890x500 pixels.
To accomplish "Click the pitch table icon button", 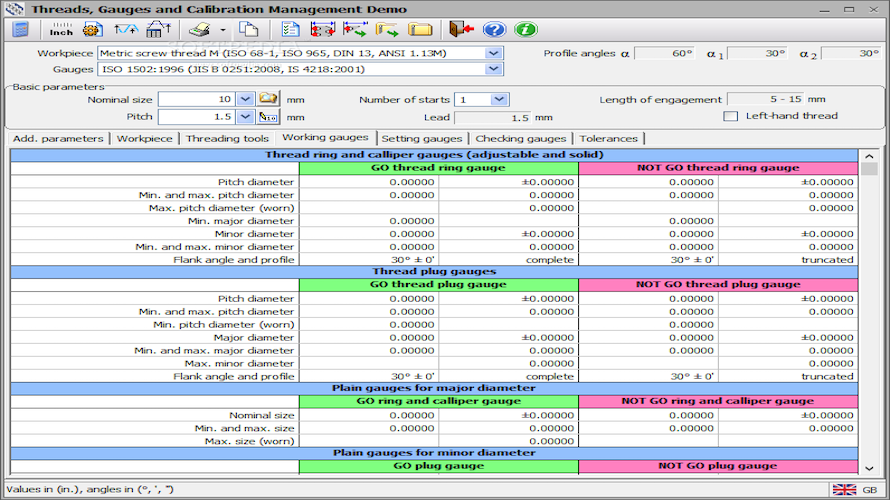I will 268,117.
